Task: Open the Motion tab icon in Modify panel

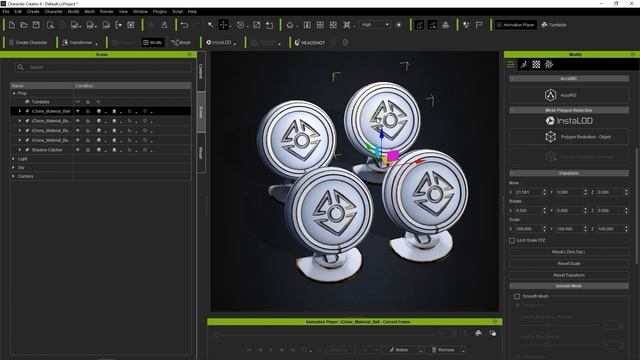Action: [x=524, y=64]
